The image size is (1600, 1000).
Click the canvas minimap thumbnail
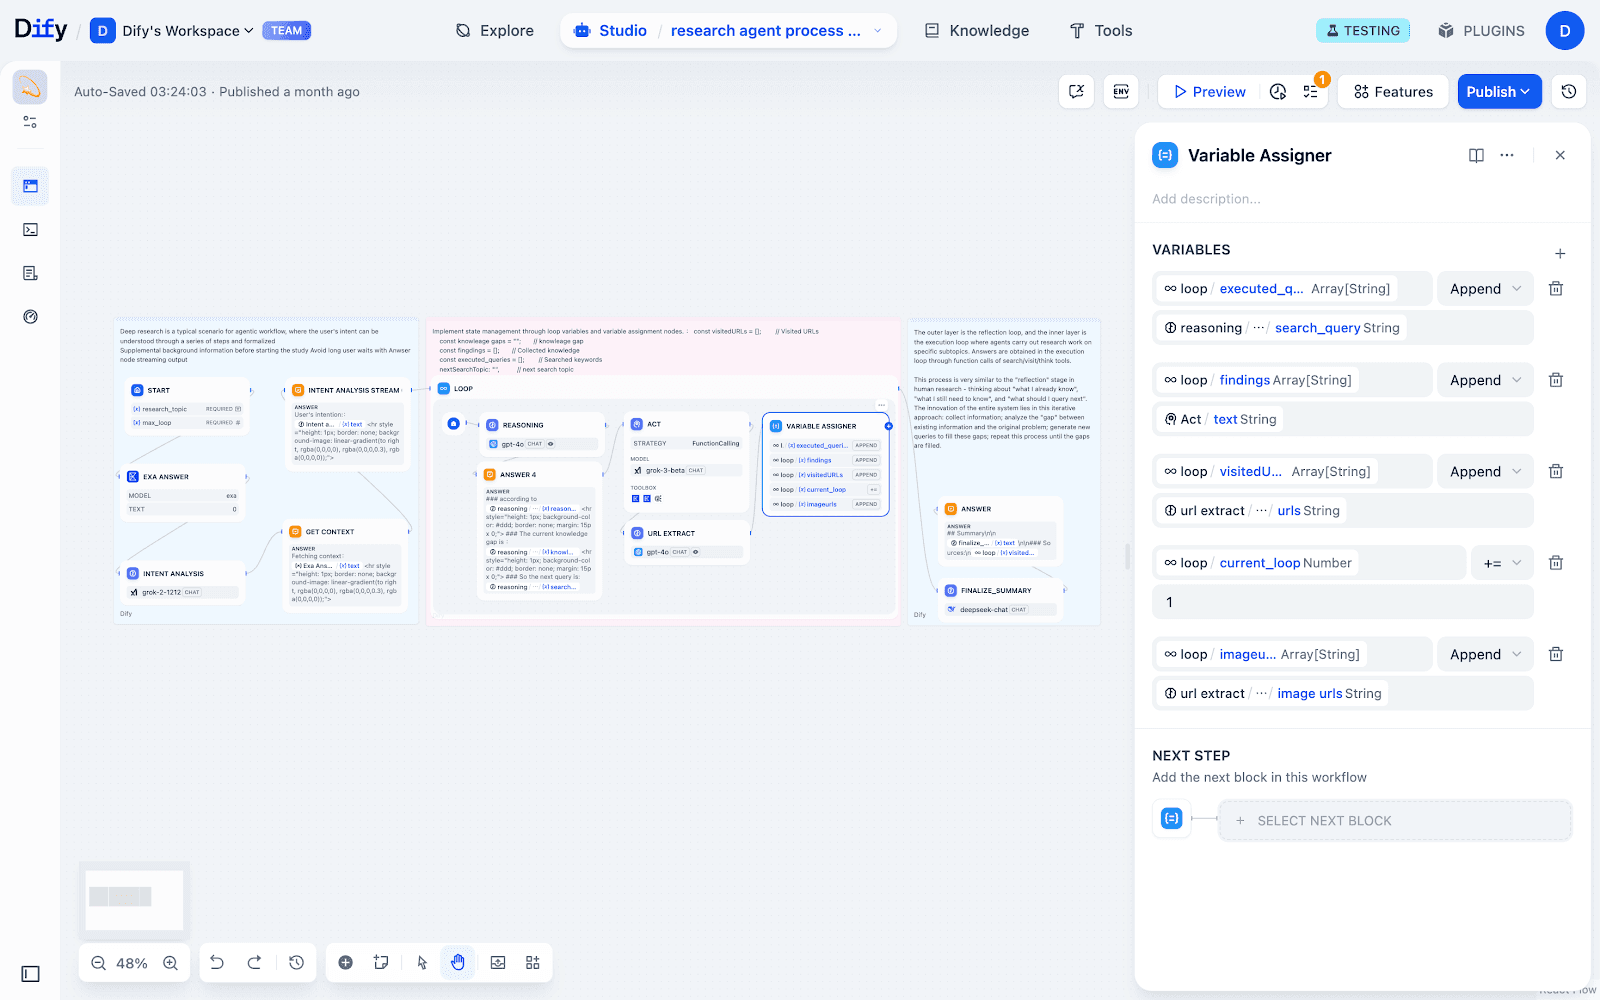134,898
